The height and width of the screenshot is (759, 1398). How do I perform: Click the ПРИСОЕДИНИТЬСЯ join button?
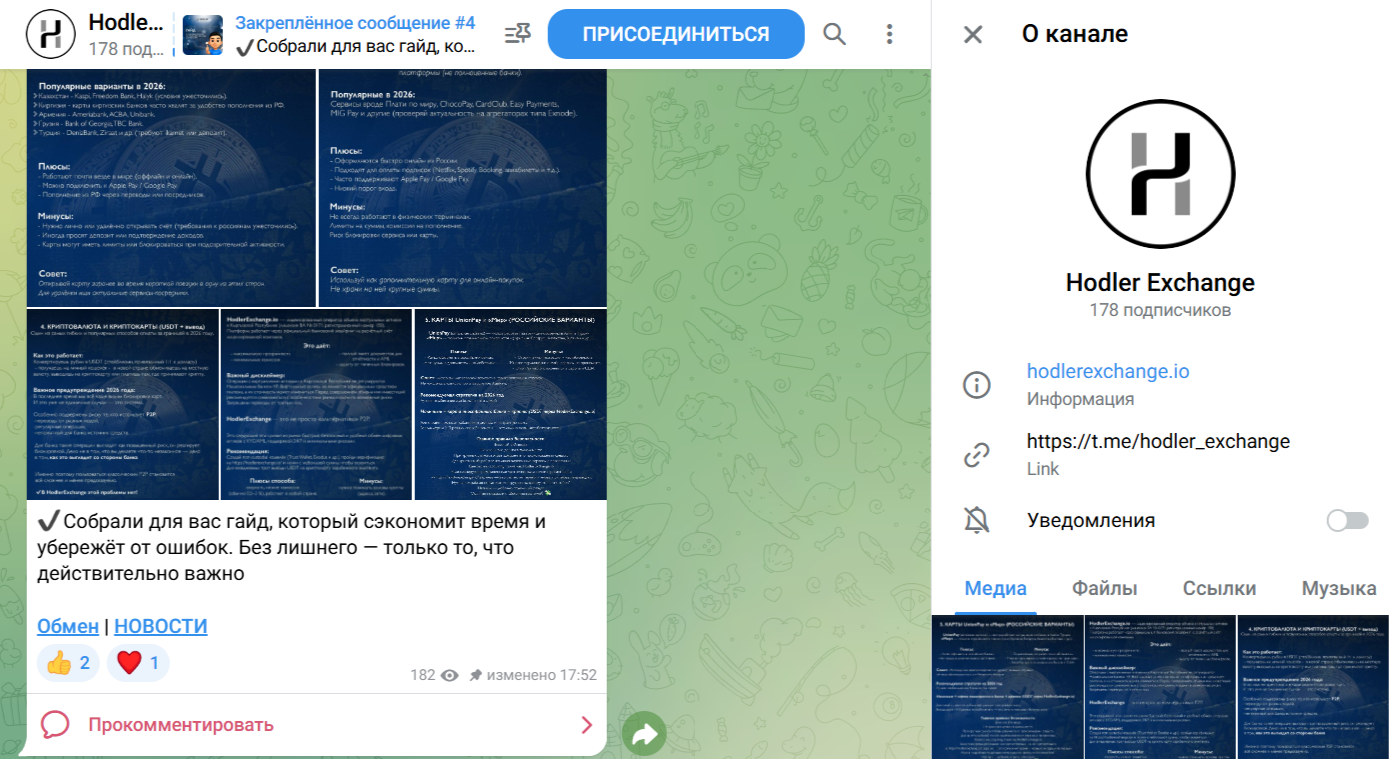[x=676, y=34]
